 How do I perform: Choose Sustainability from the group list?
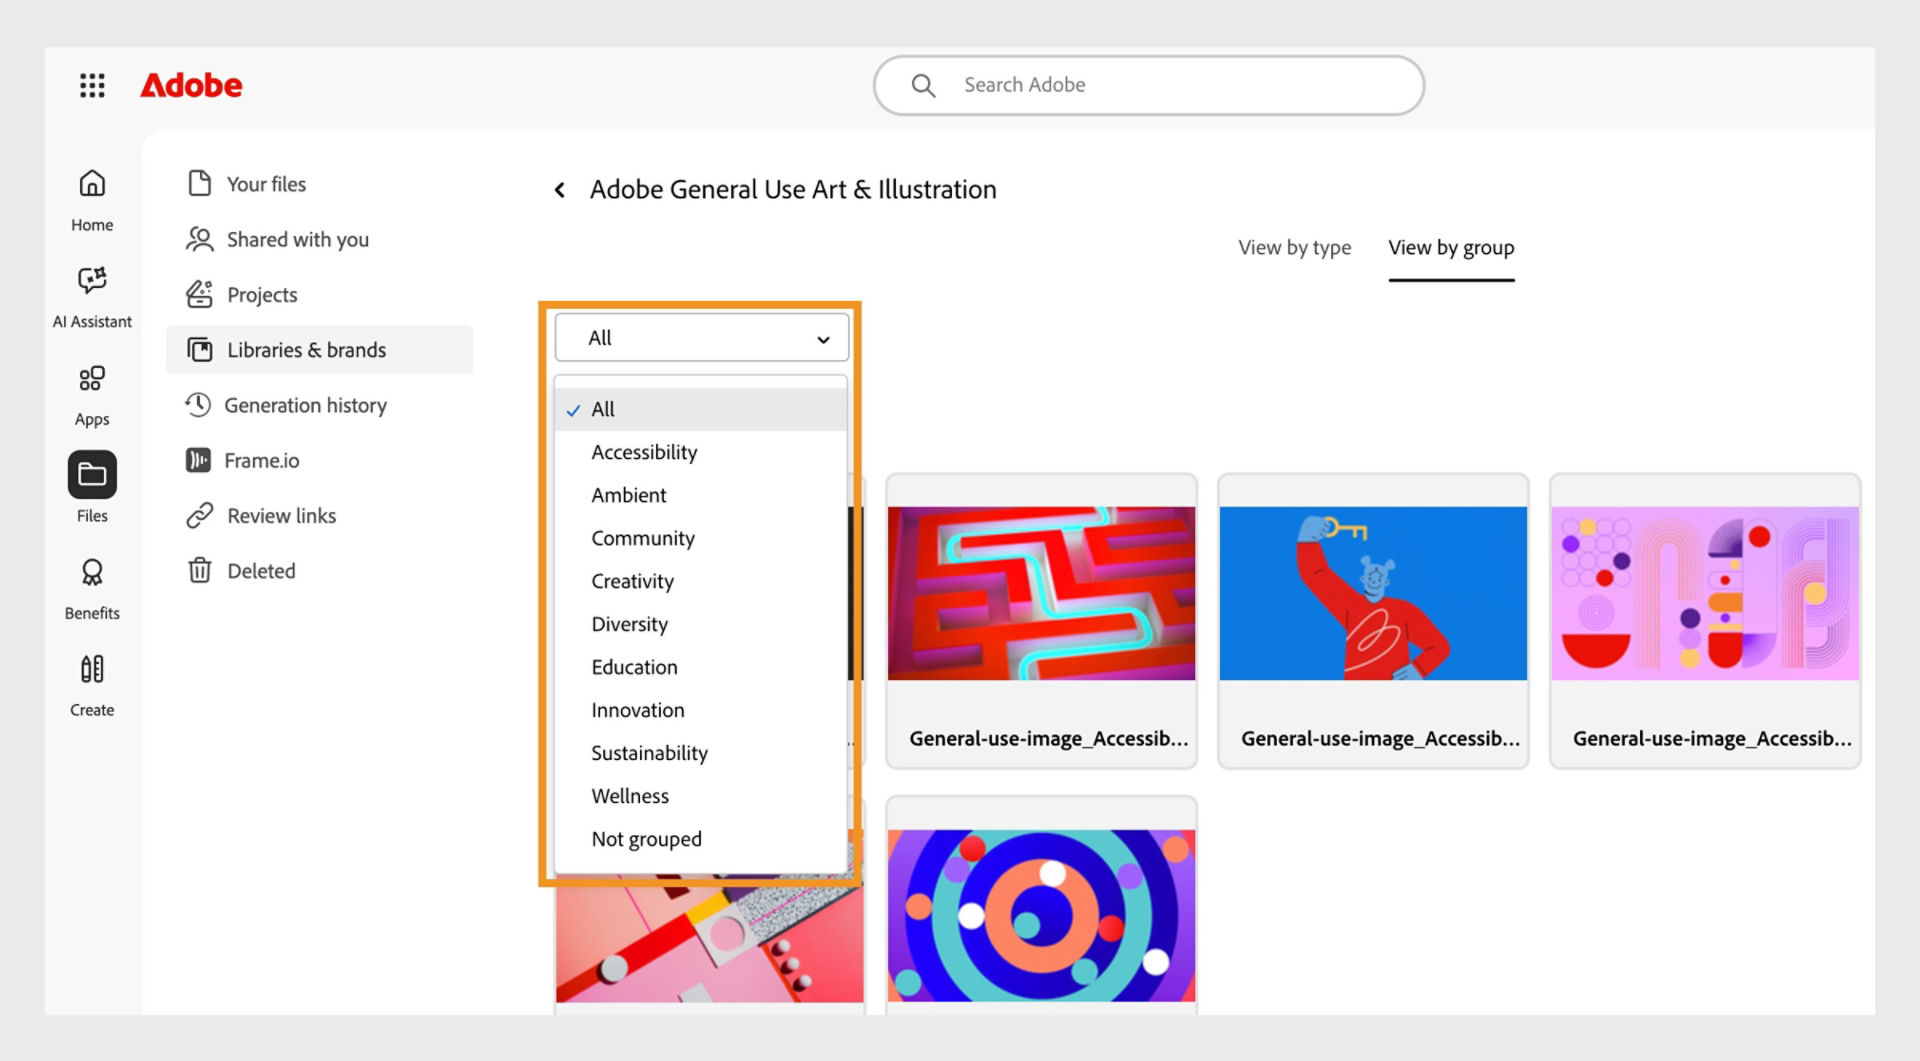point(701,753)
